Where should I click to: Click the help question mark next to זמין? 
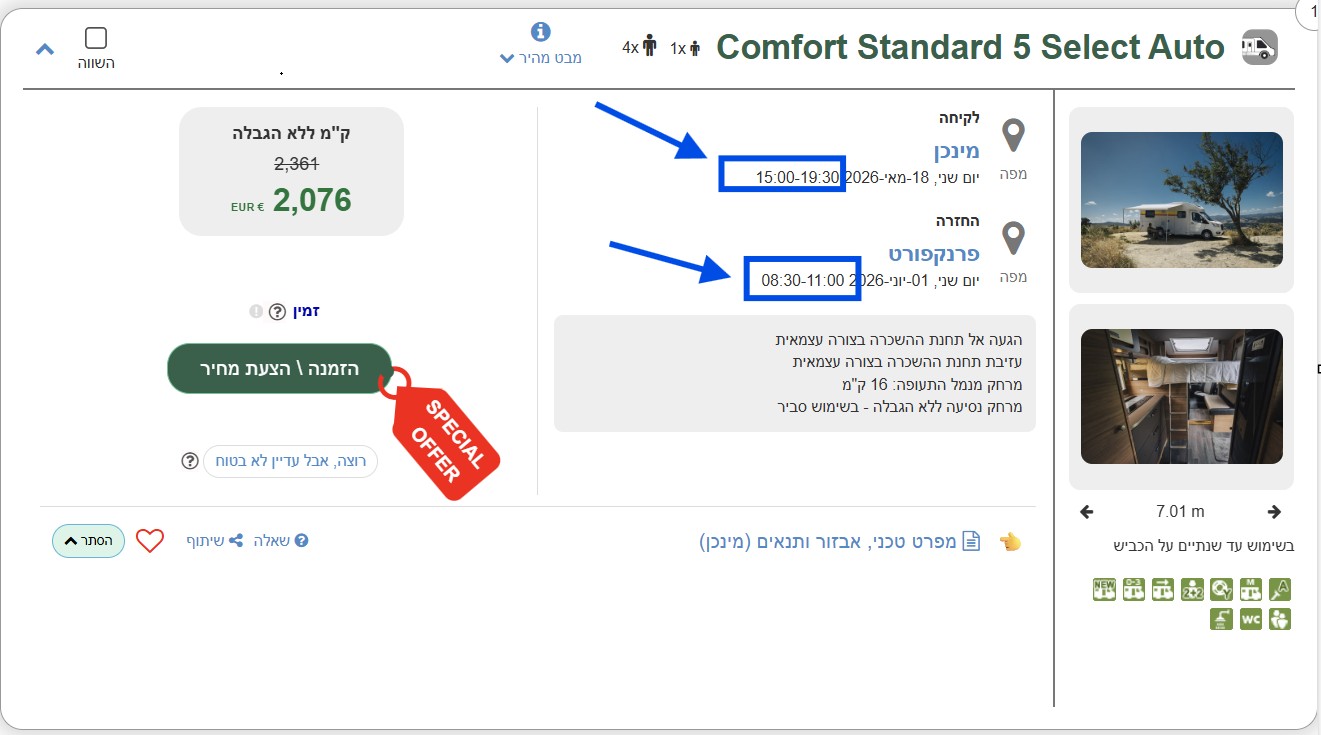coord(277,312)
